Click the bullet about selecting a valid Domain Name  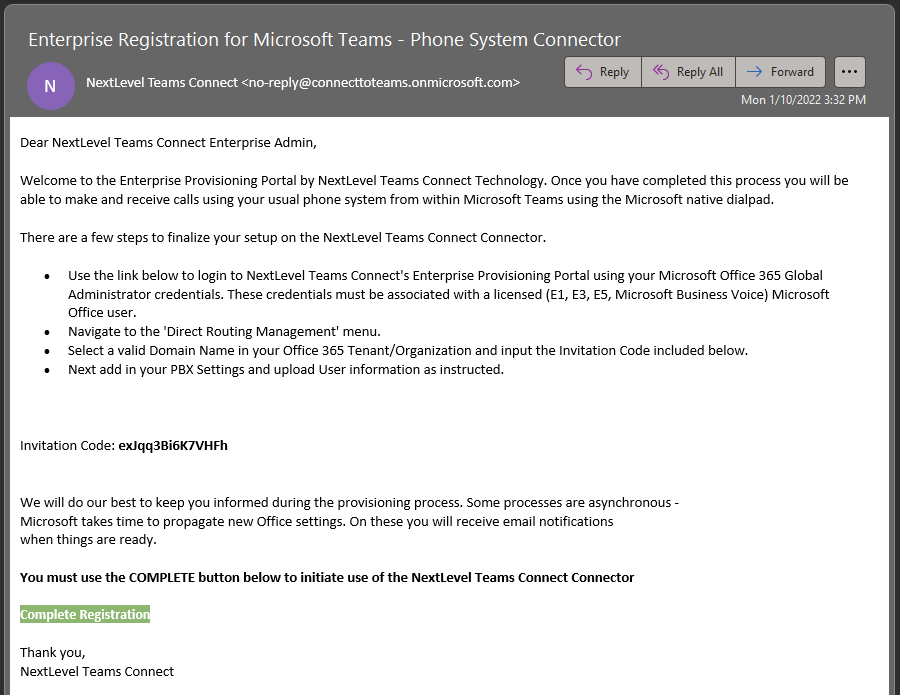(408, 350)
